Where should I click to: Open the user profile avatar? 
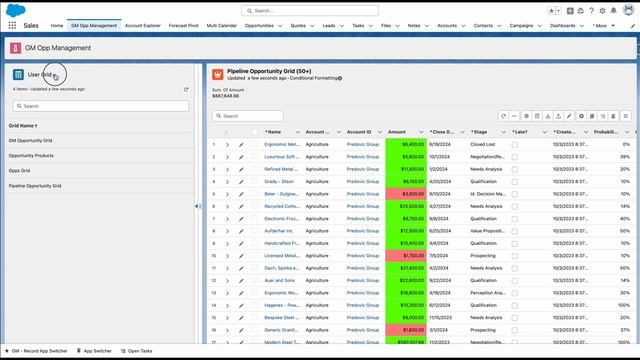click(x=629, y=10)
